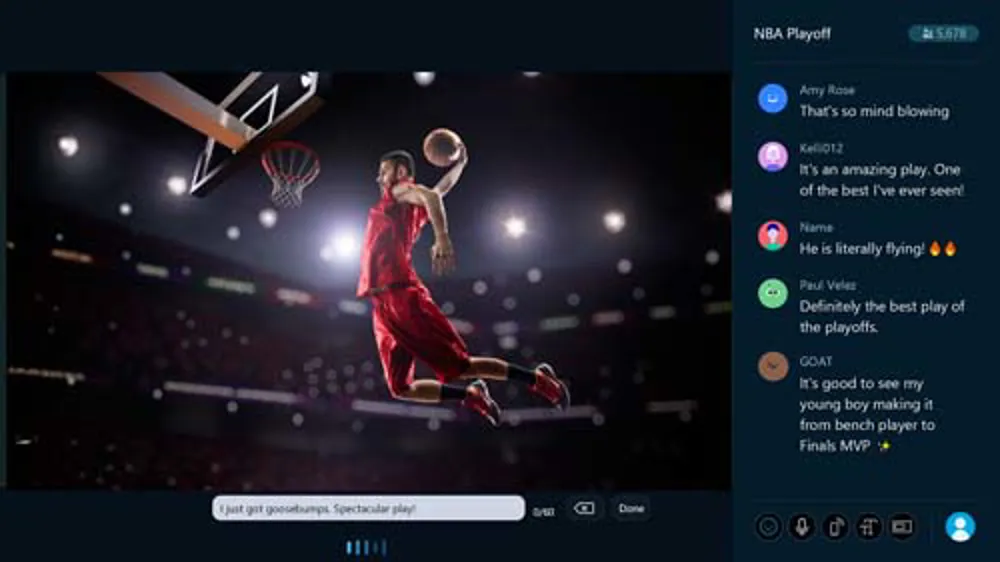Click the NBA Playoff chat title
The height and width of the screenshot is (562, 1000).
tap(792, 34)
